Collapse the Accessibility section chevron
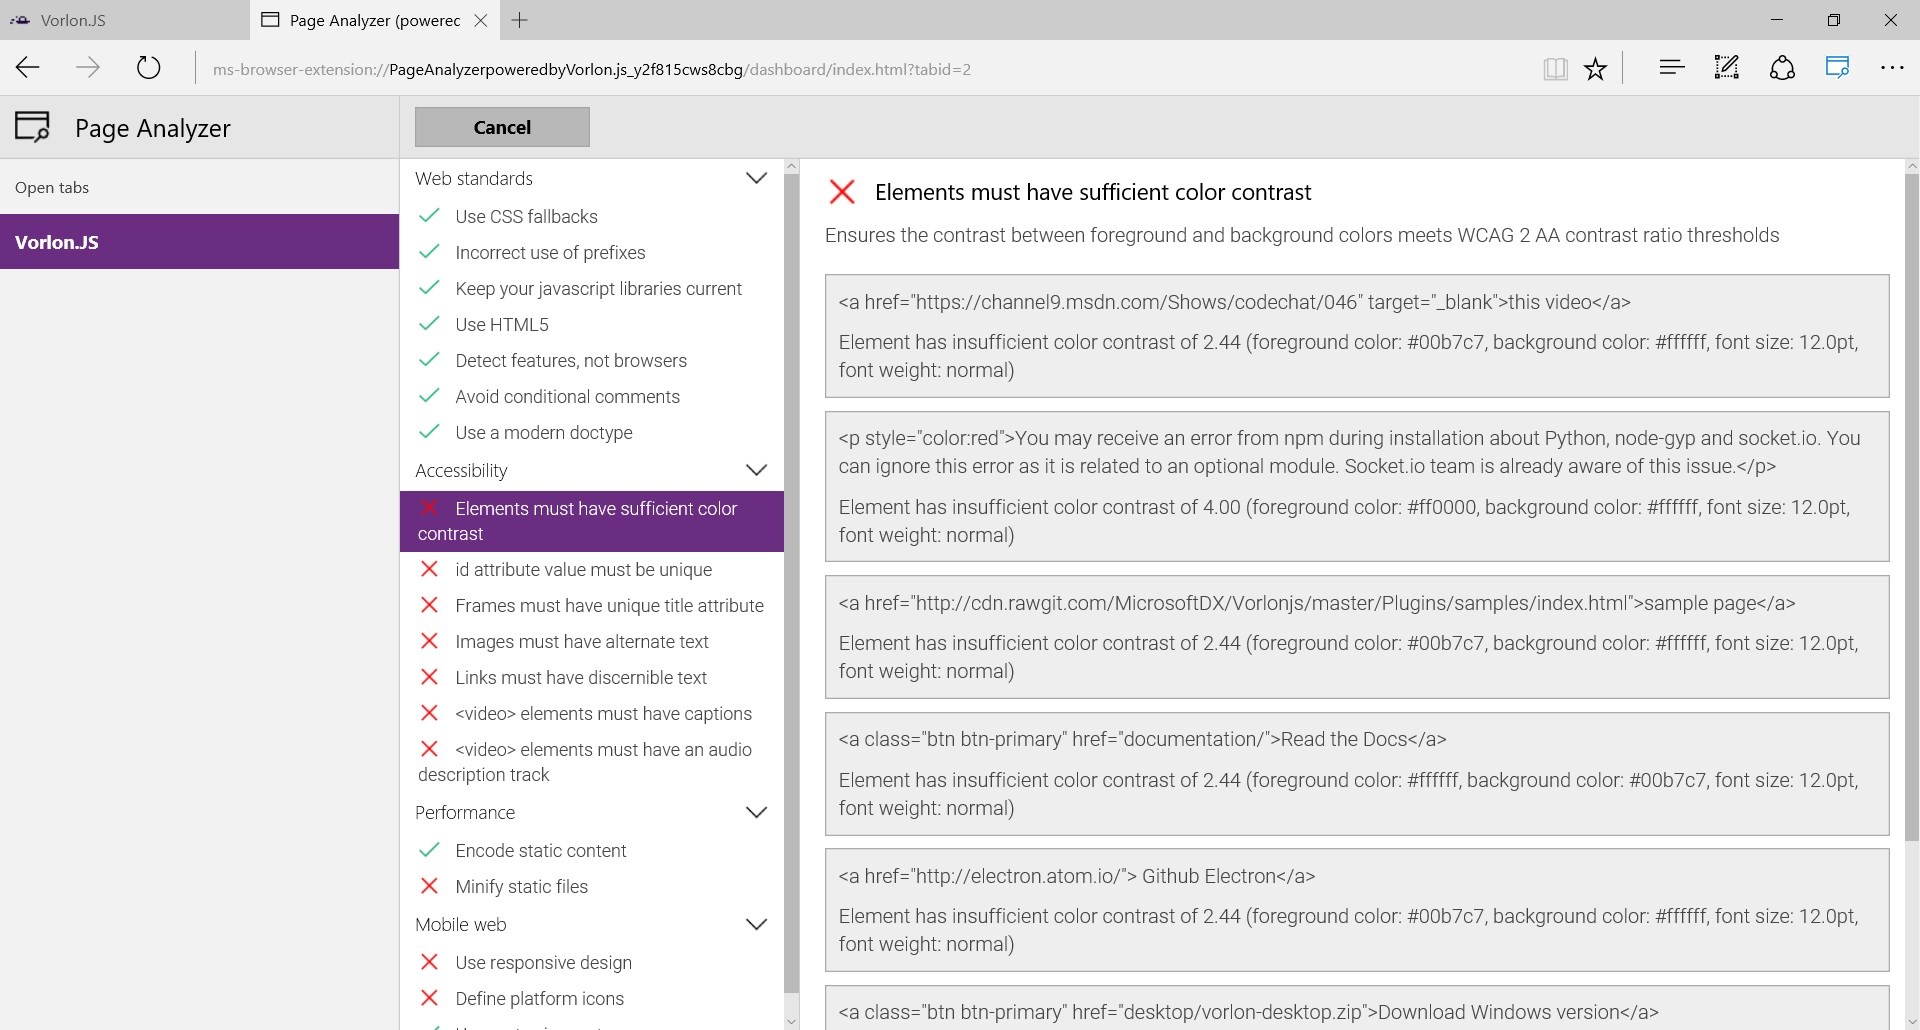 tap(756, 470)
